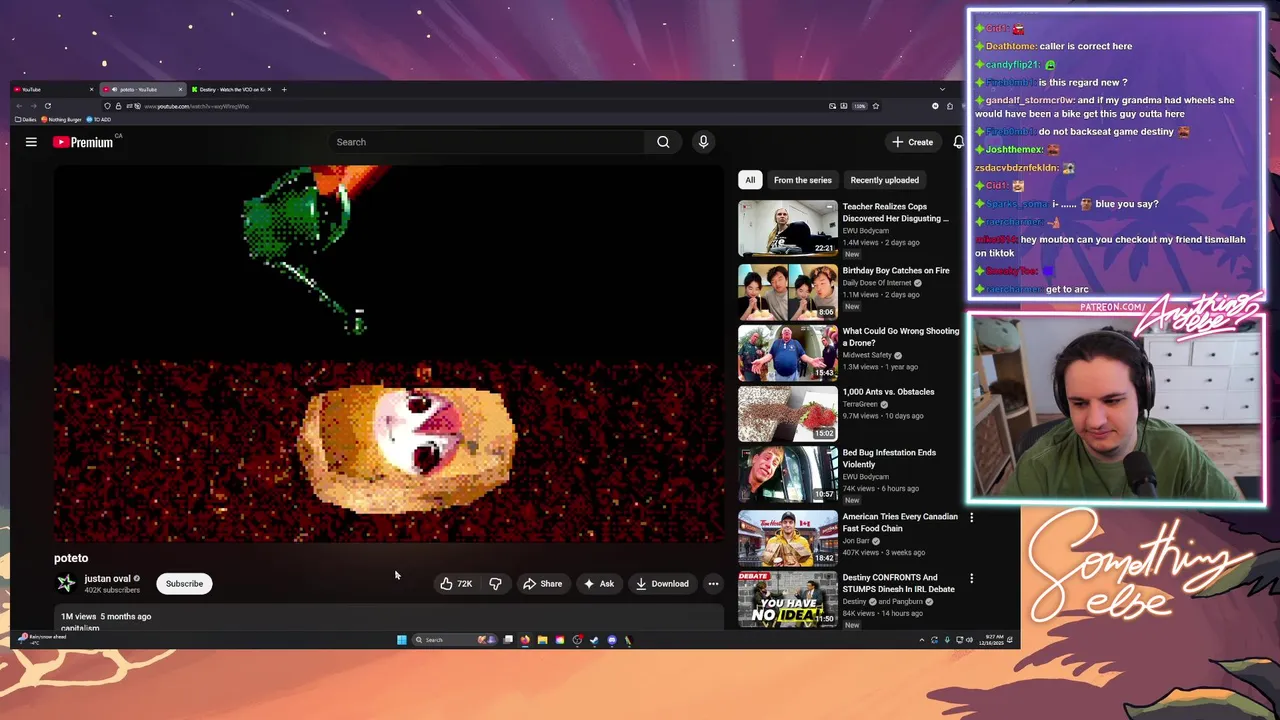This screenshot has width=1280, height=720.
Task: Open a new browser tab
Action: 284,89
